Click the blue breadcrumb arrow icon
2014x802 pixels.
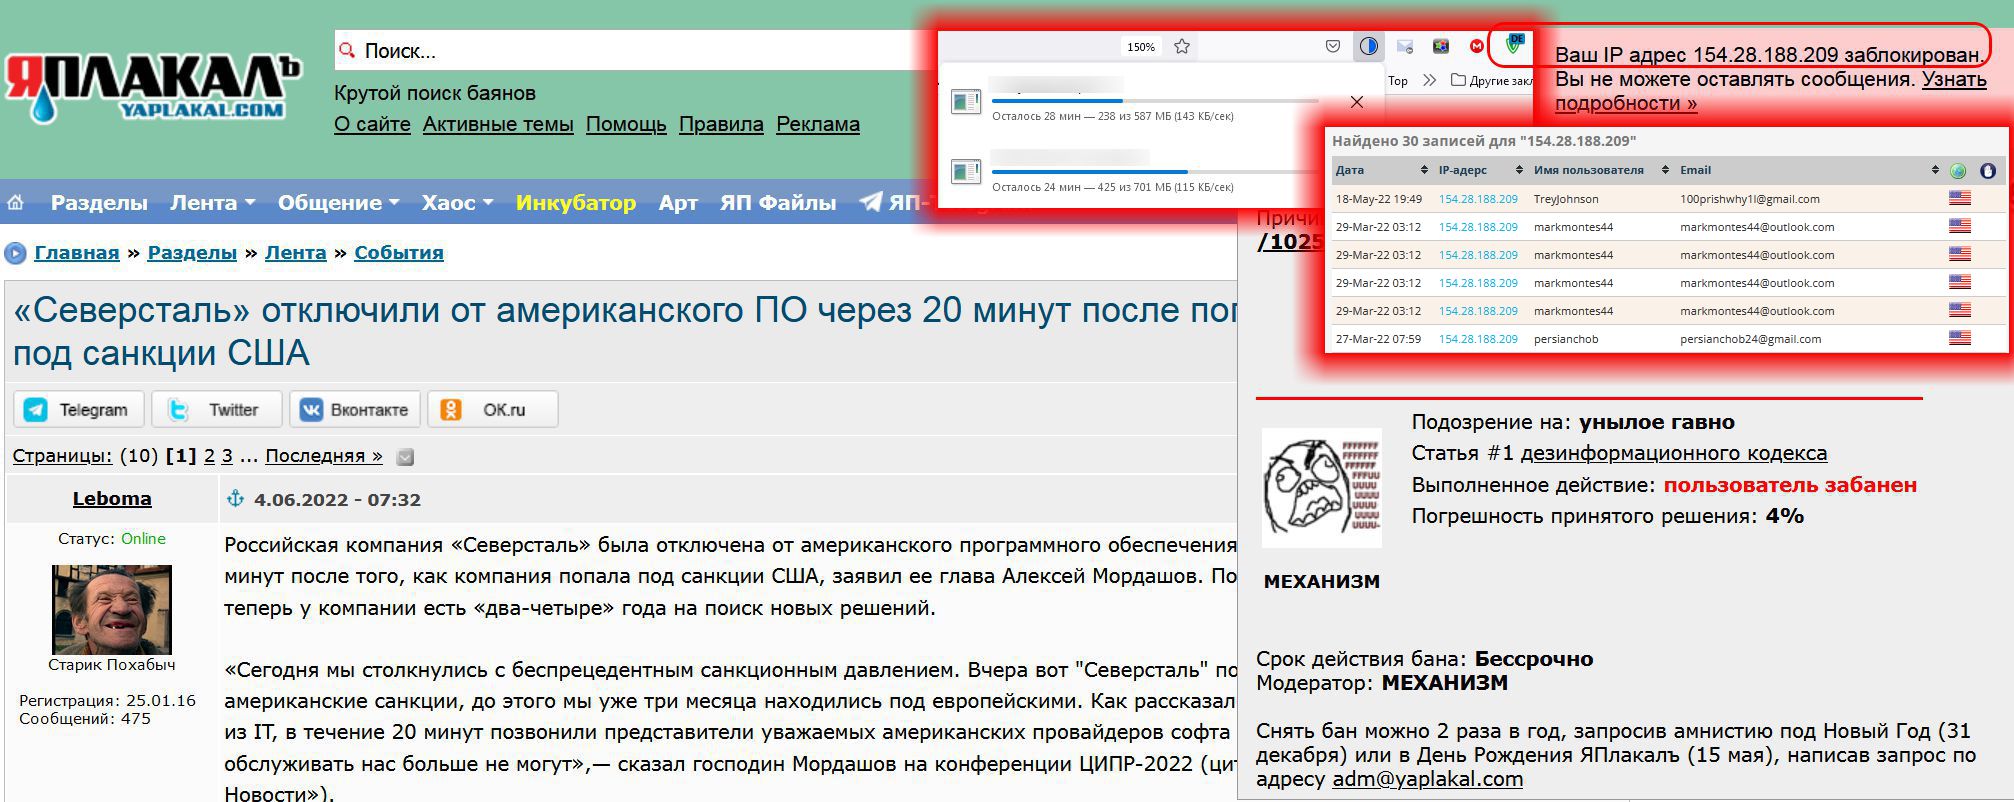15,254
